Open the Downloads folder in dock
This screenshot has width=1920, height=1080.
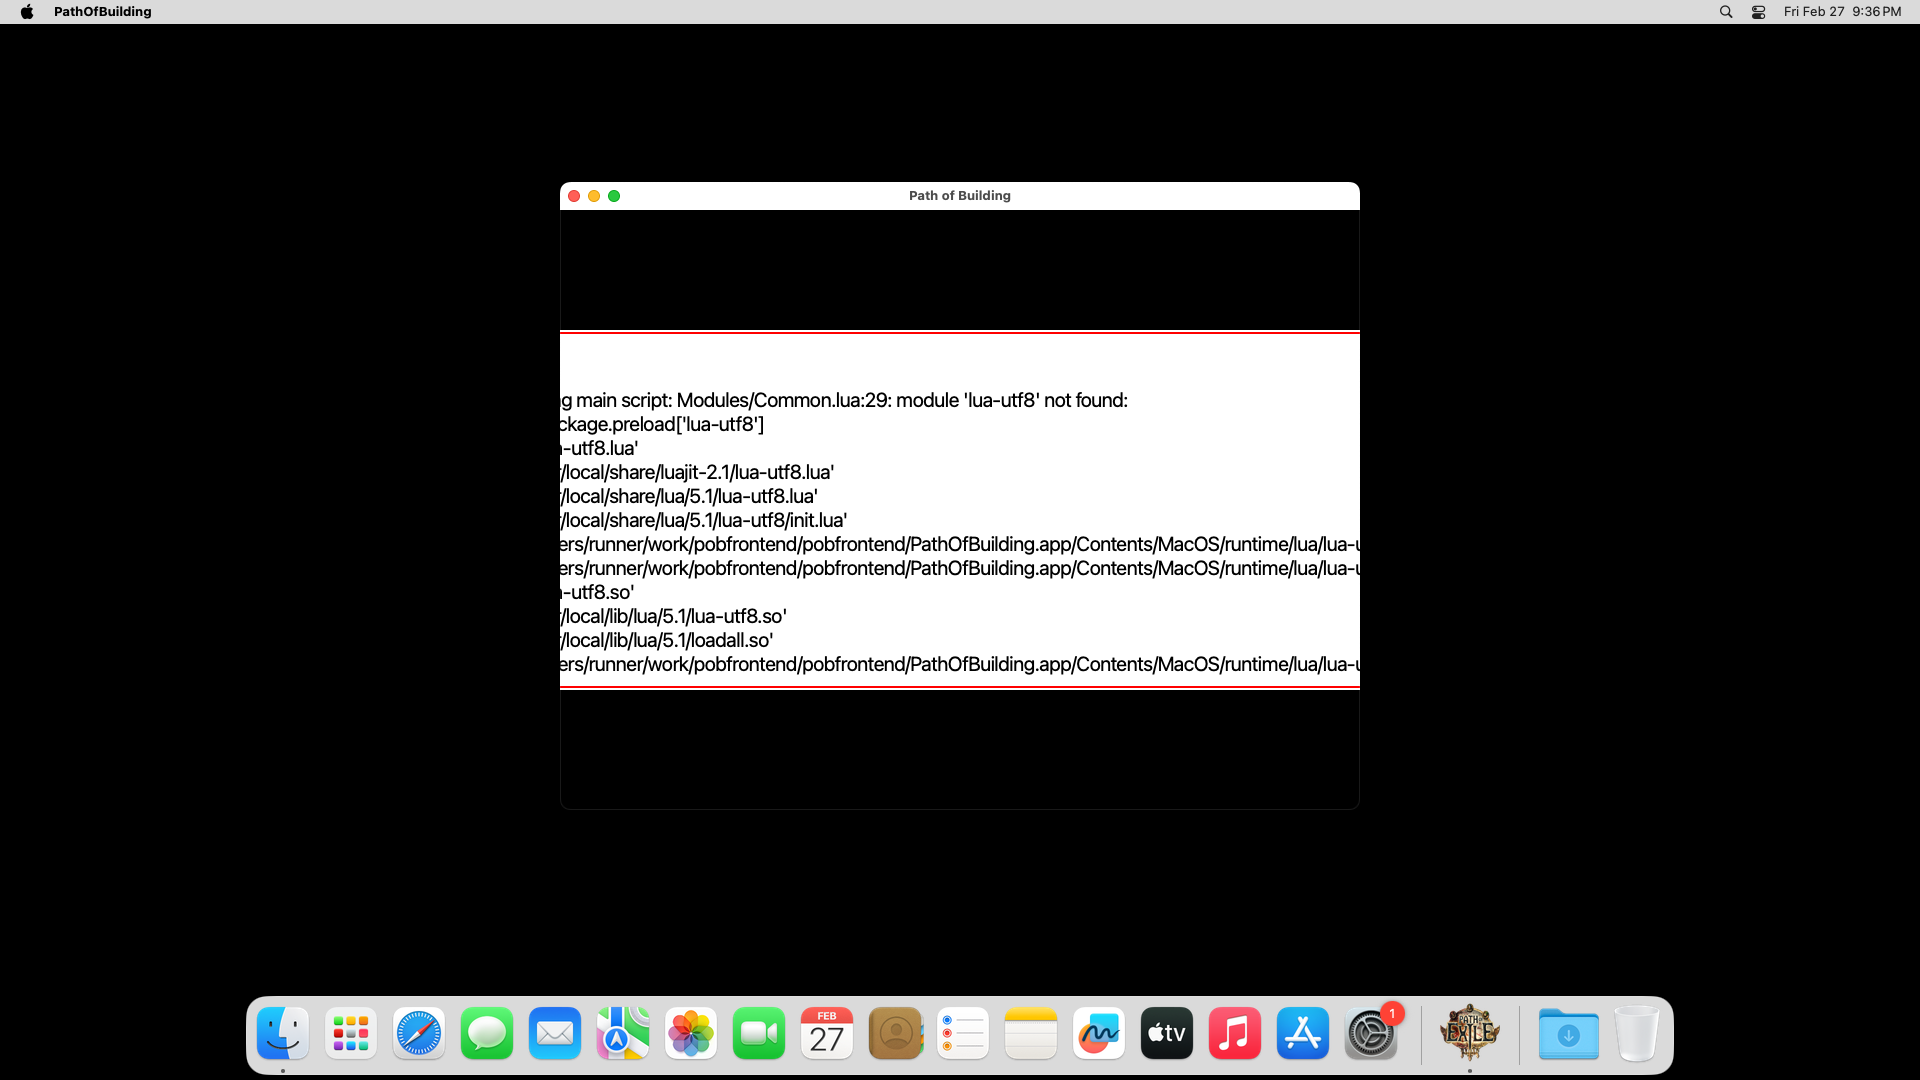pyautogui.click(x=1568, y=1033)
